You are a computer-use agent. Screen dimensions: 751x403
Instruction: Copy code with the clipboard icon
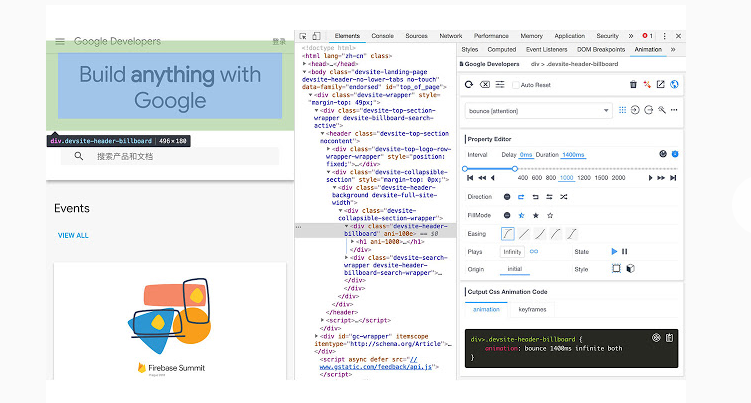click(670, 338)
